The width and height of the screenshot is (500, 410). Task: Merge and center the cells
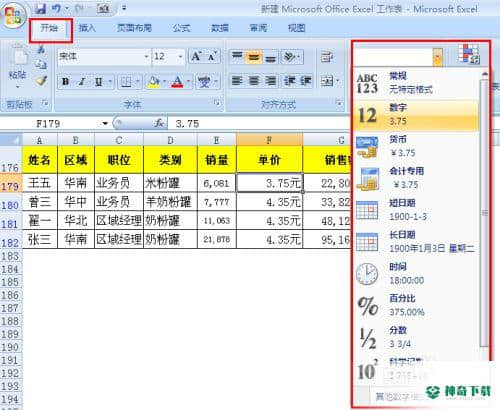coord(328,81)
